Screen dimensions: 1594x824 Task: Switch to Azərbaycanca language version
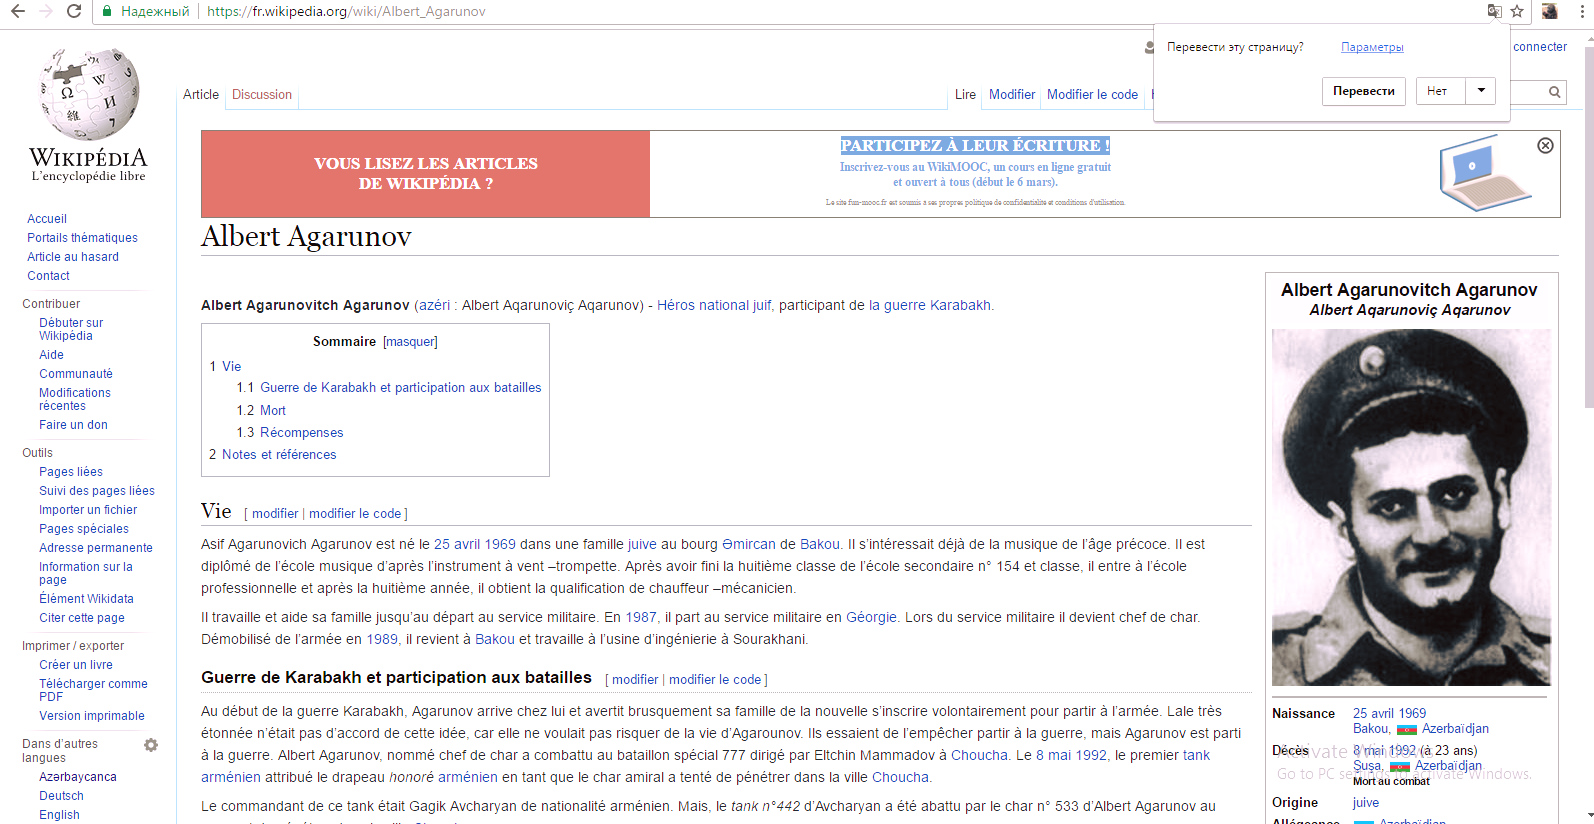78,777
